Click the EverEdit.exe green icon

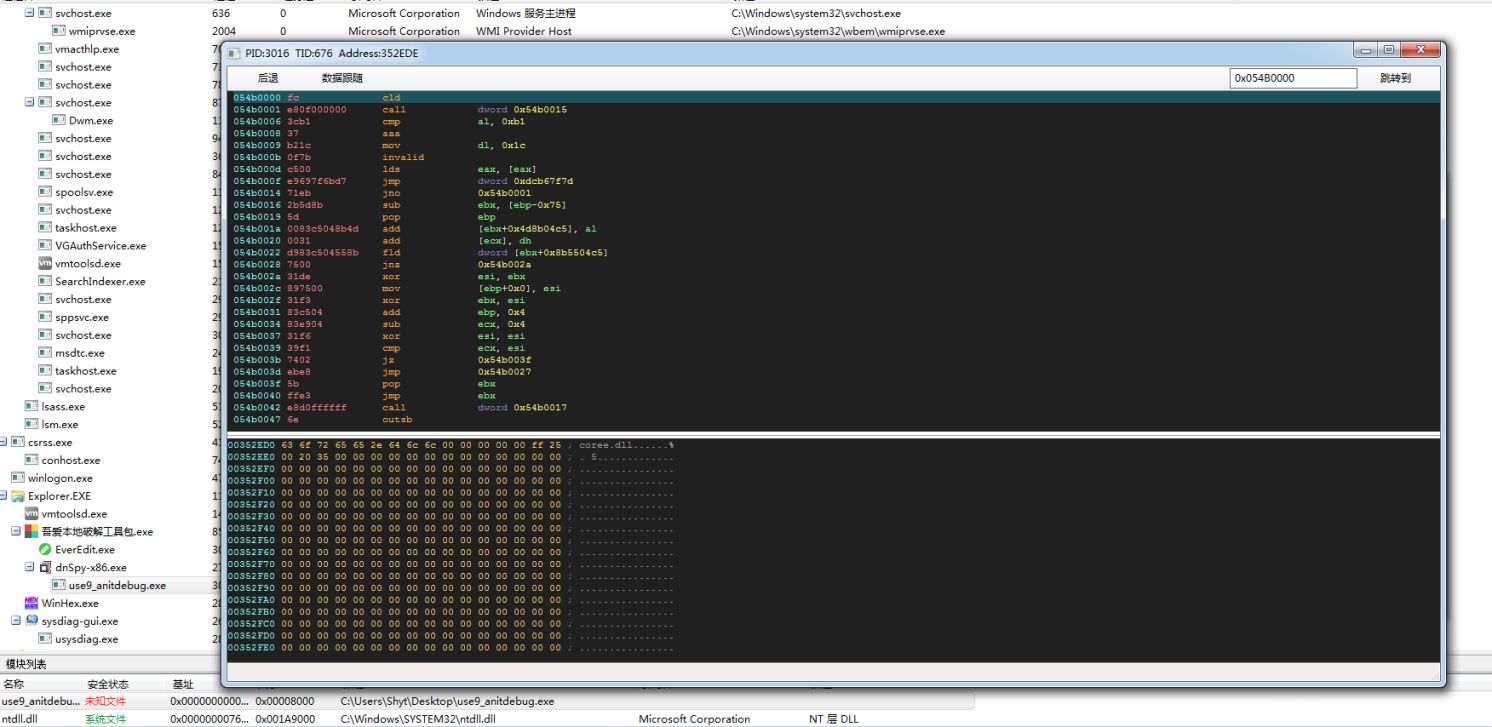(x=45, y=549)
